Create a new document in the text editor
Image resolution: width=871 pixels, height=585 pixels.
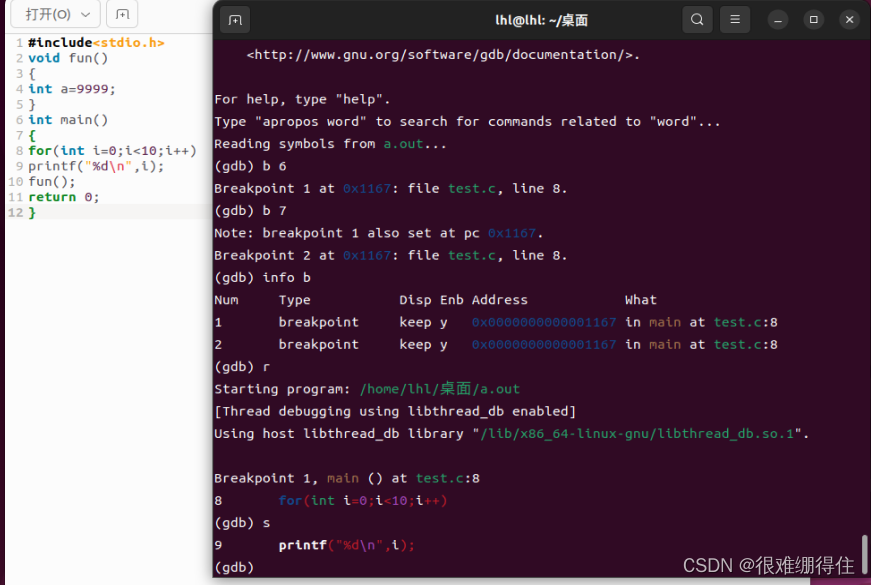[x=122, y=14]
